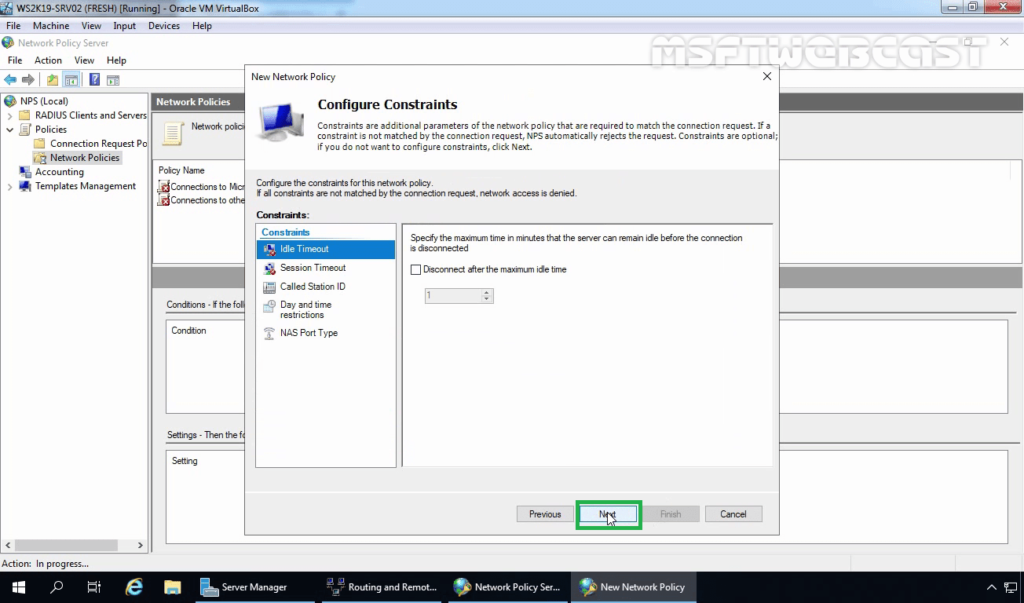Launch Internet Explorer from taskbar

click(134, 587)
